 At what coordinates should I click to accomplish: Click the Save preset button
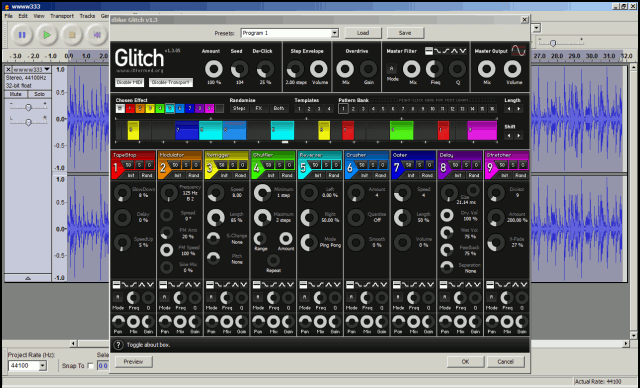(x=405, y=33)
